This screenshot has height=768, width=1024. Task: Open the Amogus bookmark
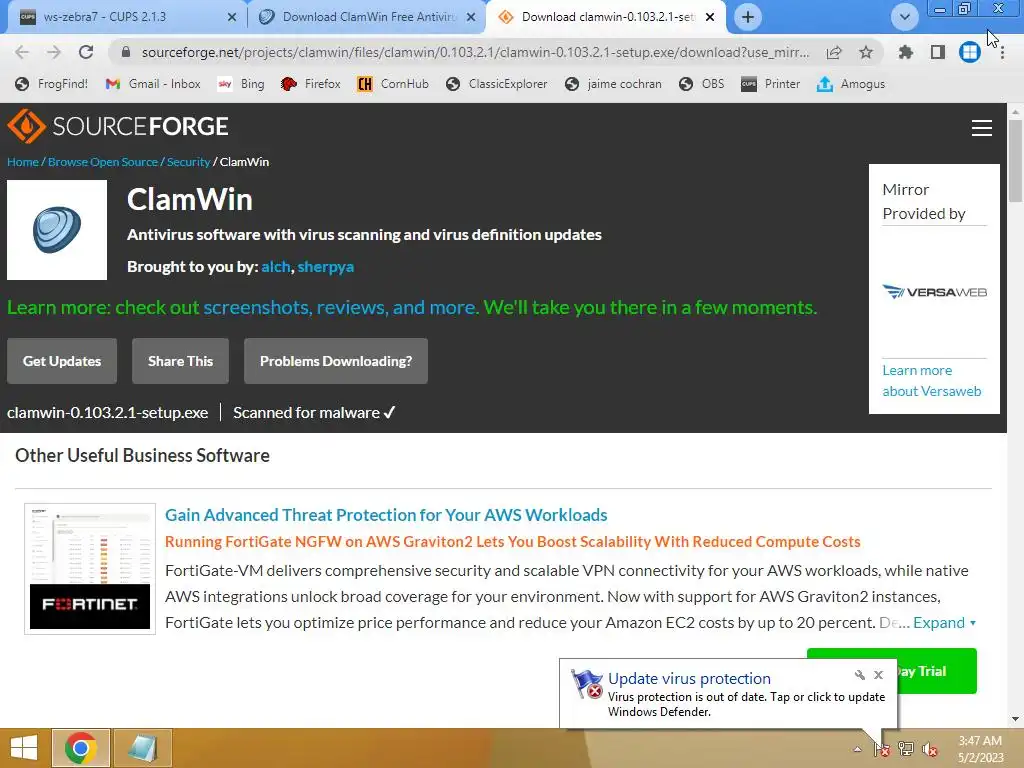point(851,84)
